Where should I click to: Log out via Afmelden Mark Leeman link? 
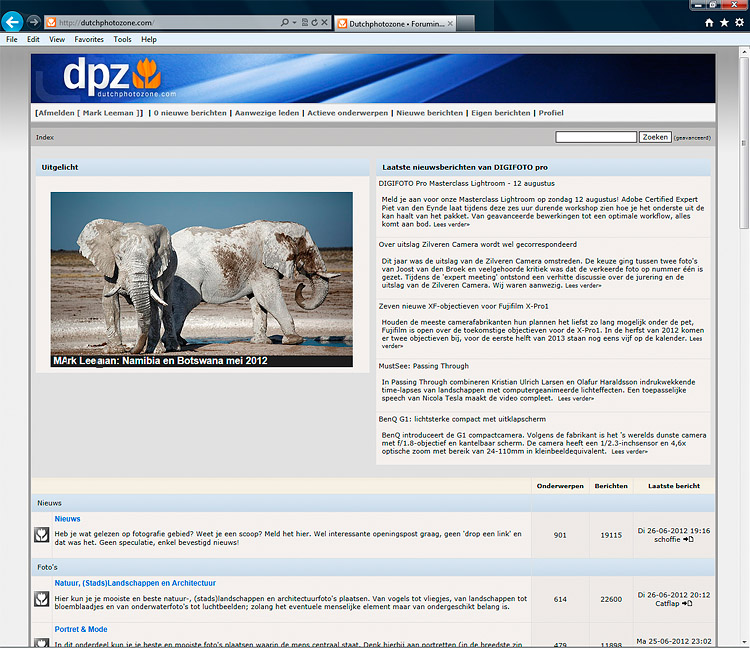pyautogui.click(x=89, y=113)
